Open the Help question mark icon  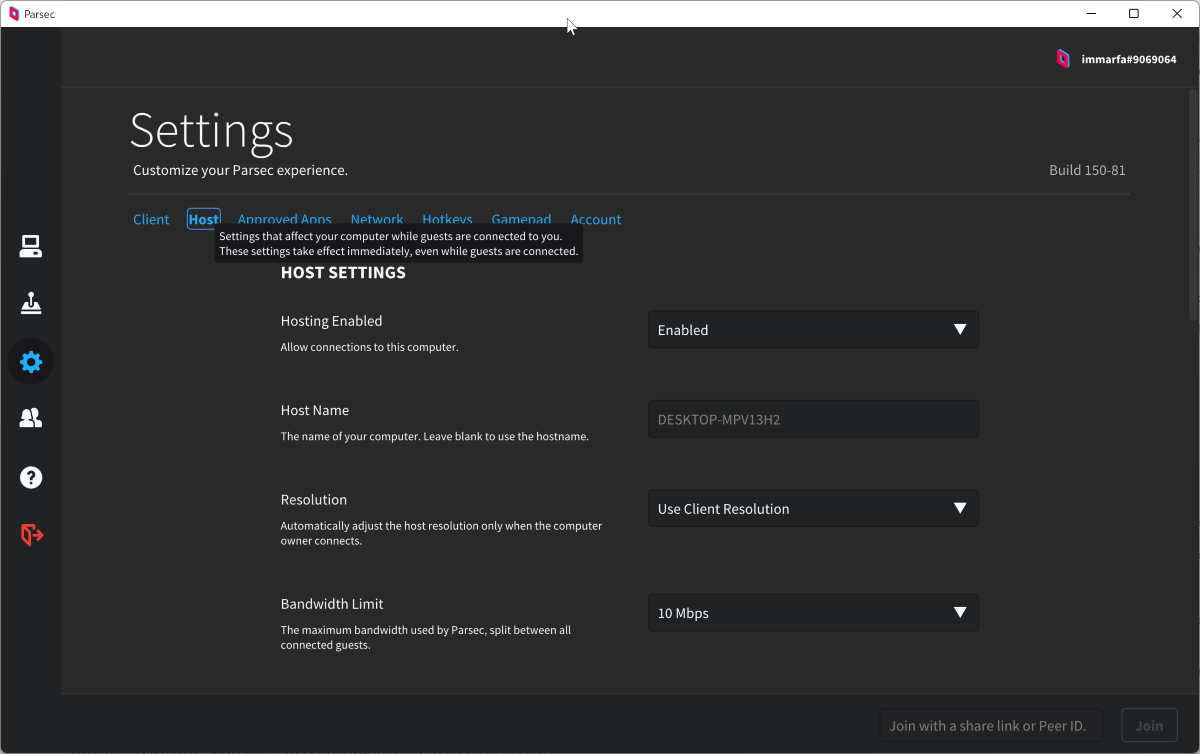point(31,477)
